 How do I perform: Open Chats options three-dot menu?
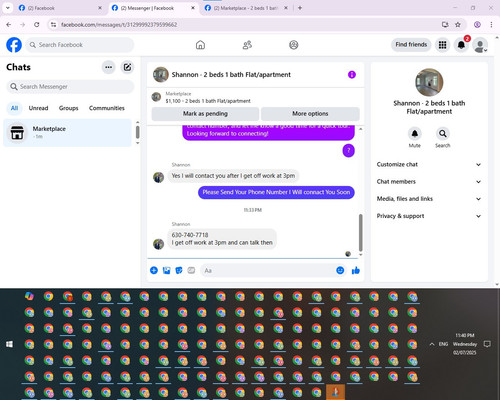click(108, 67)
